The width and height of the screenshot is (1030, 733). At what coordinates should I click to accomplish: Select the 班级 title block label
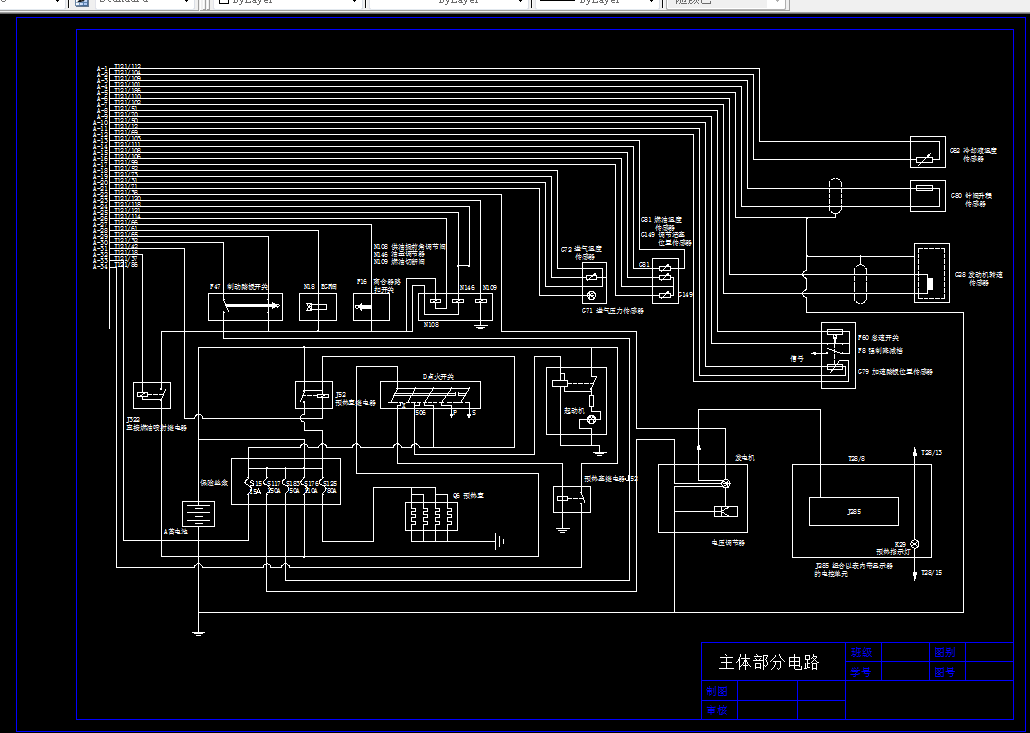coord(861,652)
